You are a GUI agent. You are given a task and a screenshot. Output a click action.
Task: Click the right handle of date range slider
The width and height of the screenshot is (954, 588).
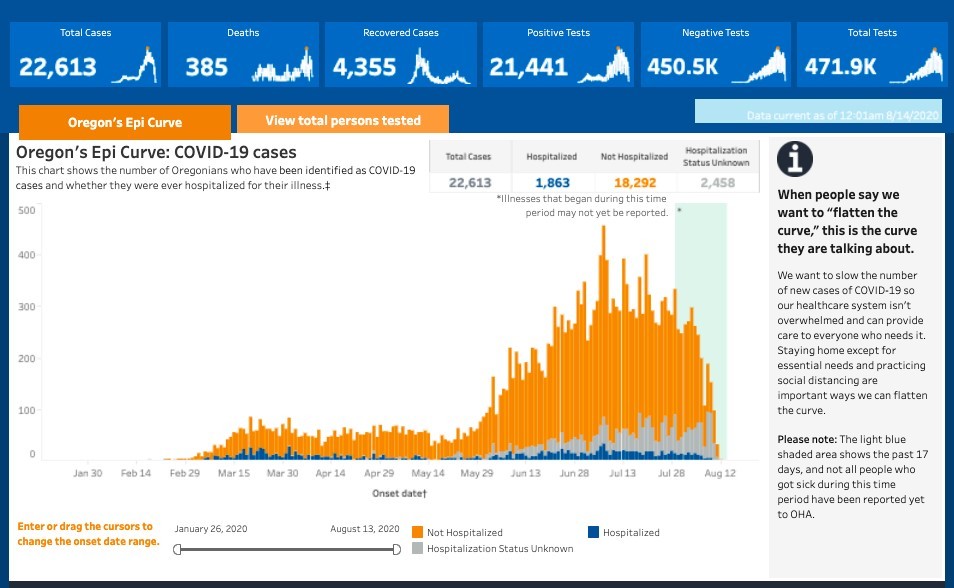[396, 548]
